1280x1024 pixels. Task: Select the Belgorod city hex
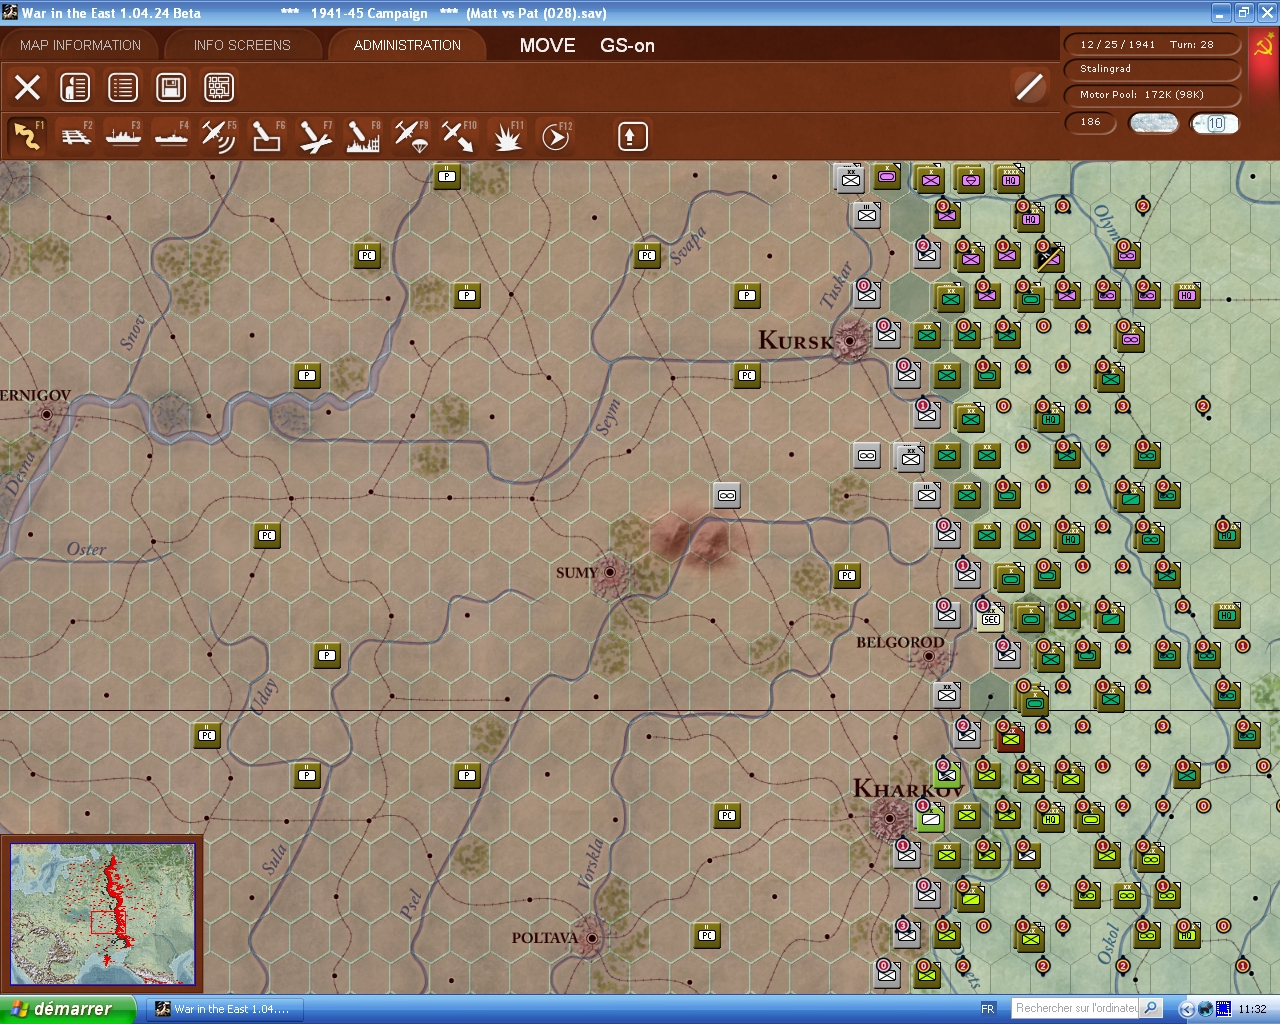[929, 656]
